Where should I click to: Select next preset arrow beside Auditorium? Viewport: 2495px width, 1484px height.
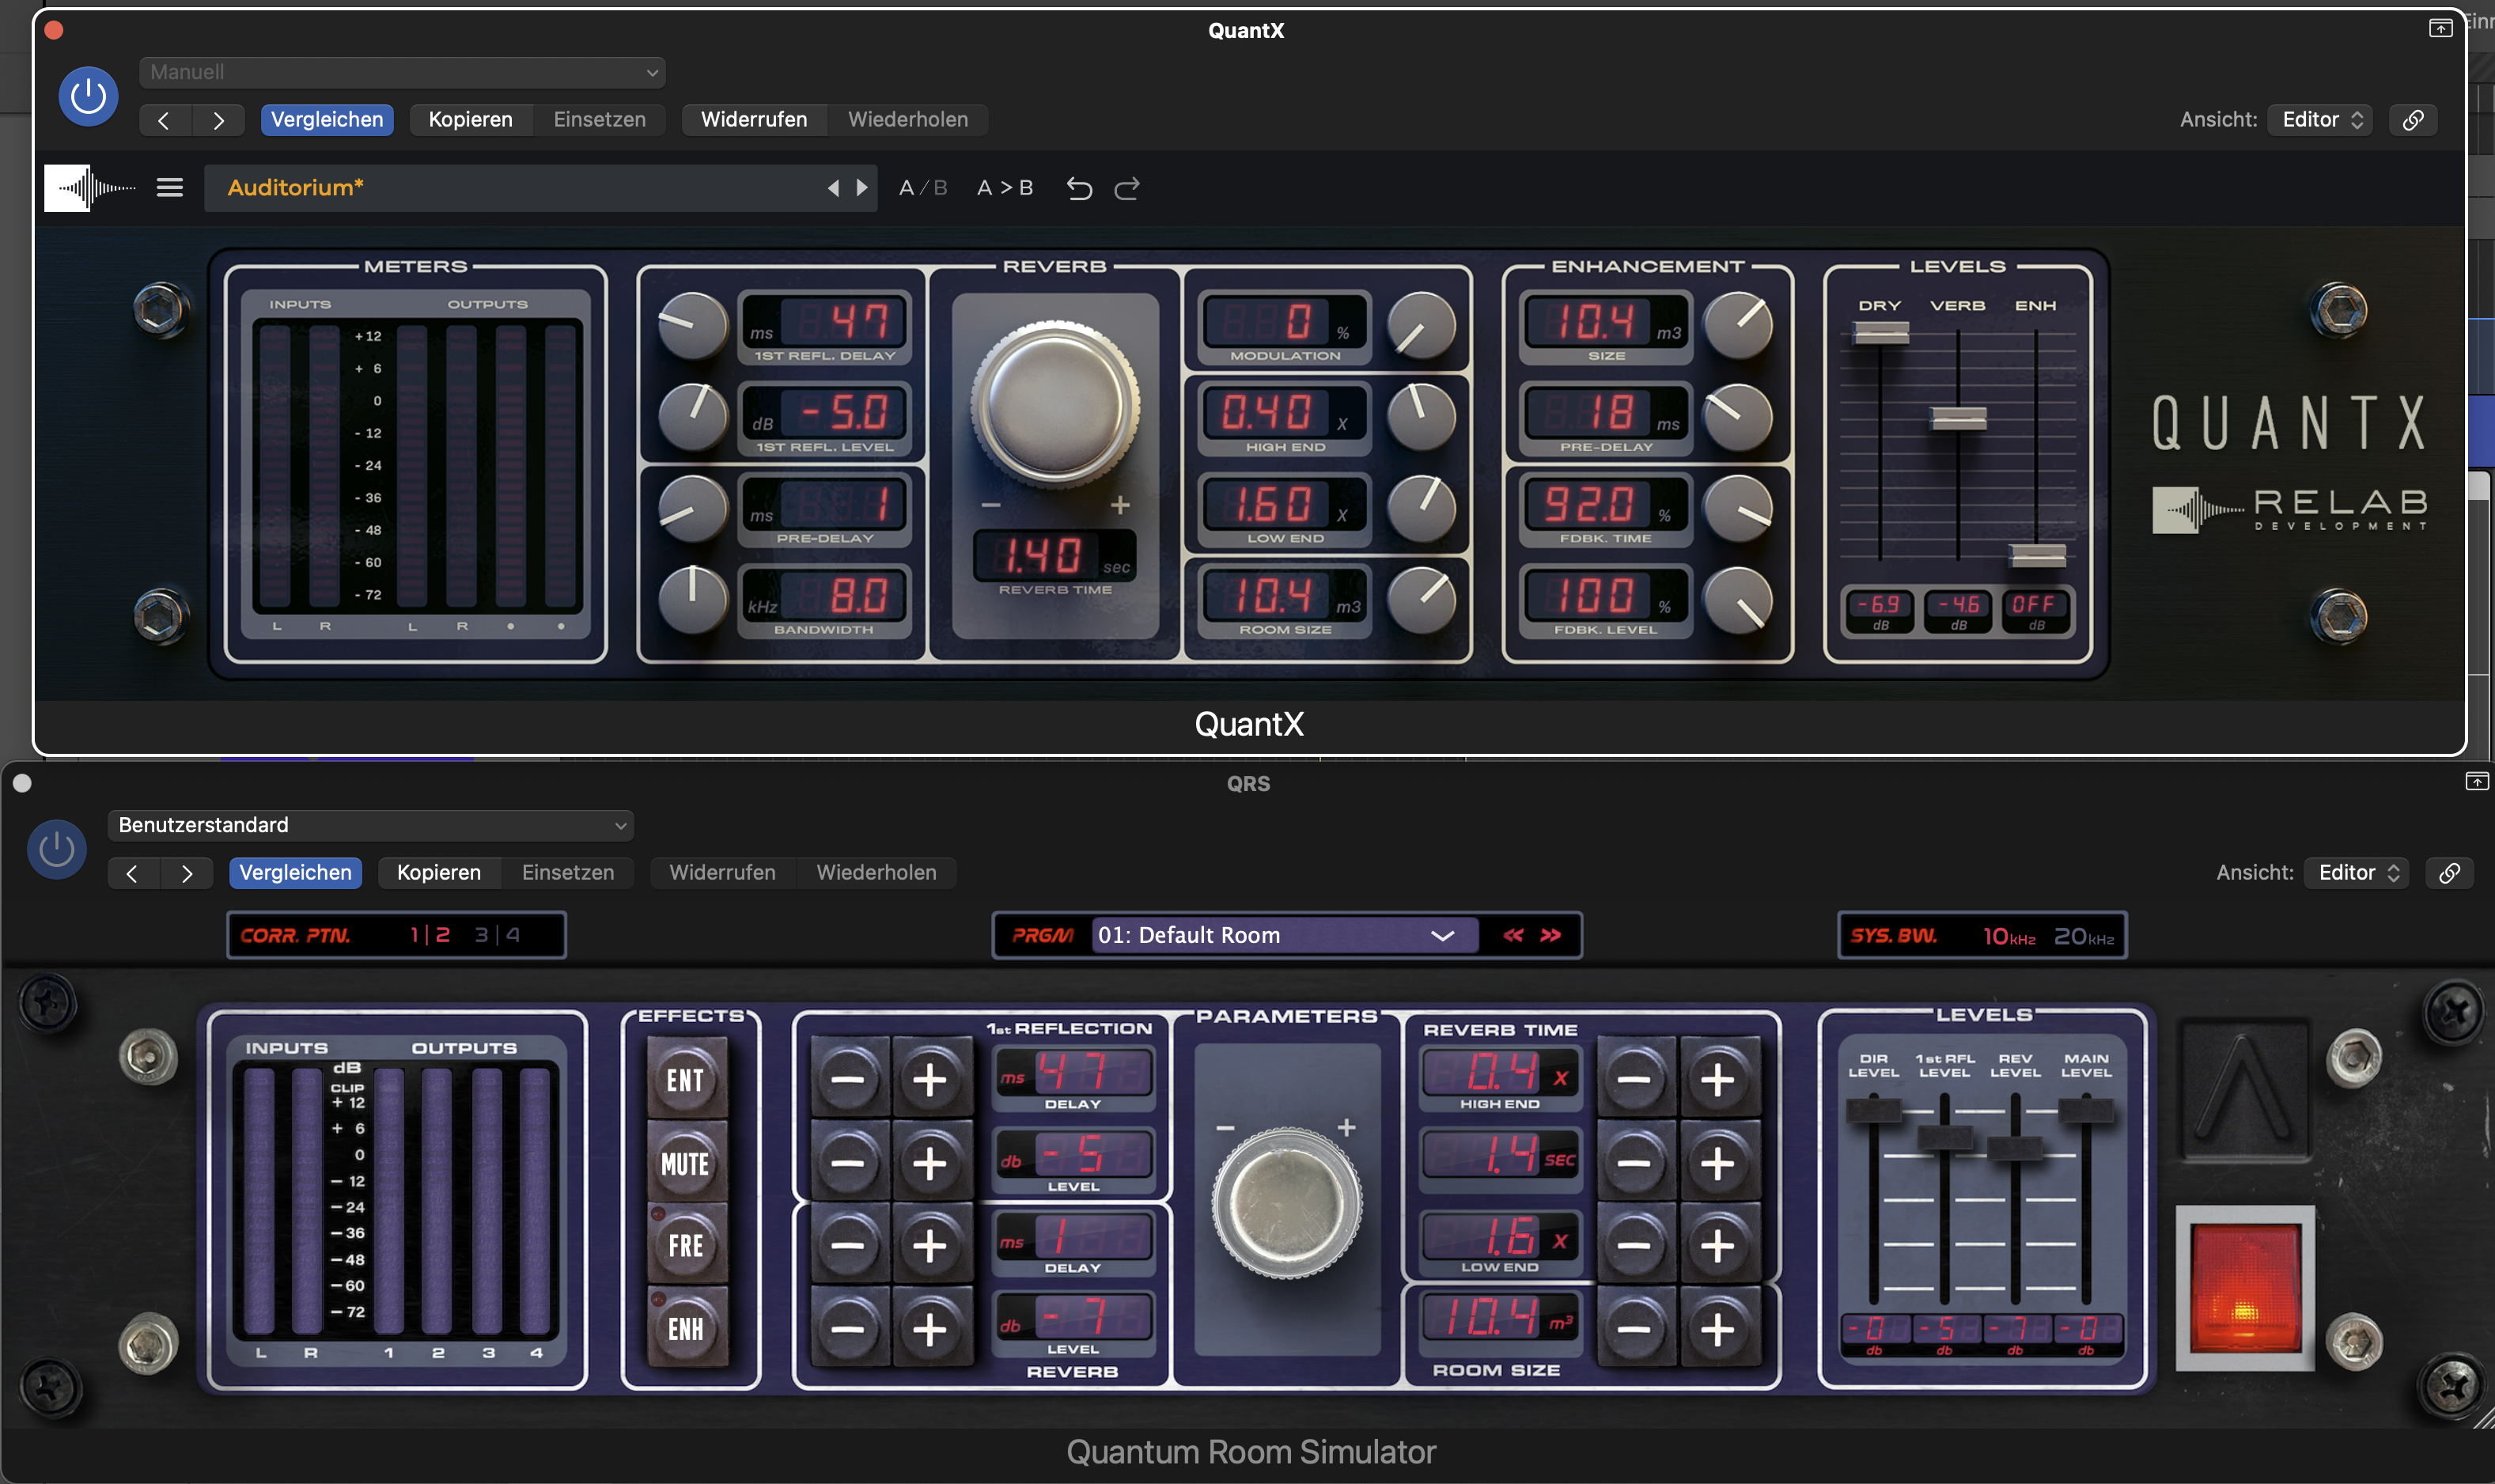pos(862,188)
